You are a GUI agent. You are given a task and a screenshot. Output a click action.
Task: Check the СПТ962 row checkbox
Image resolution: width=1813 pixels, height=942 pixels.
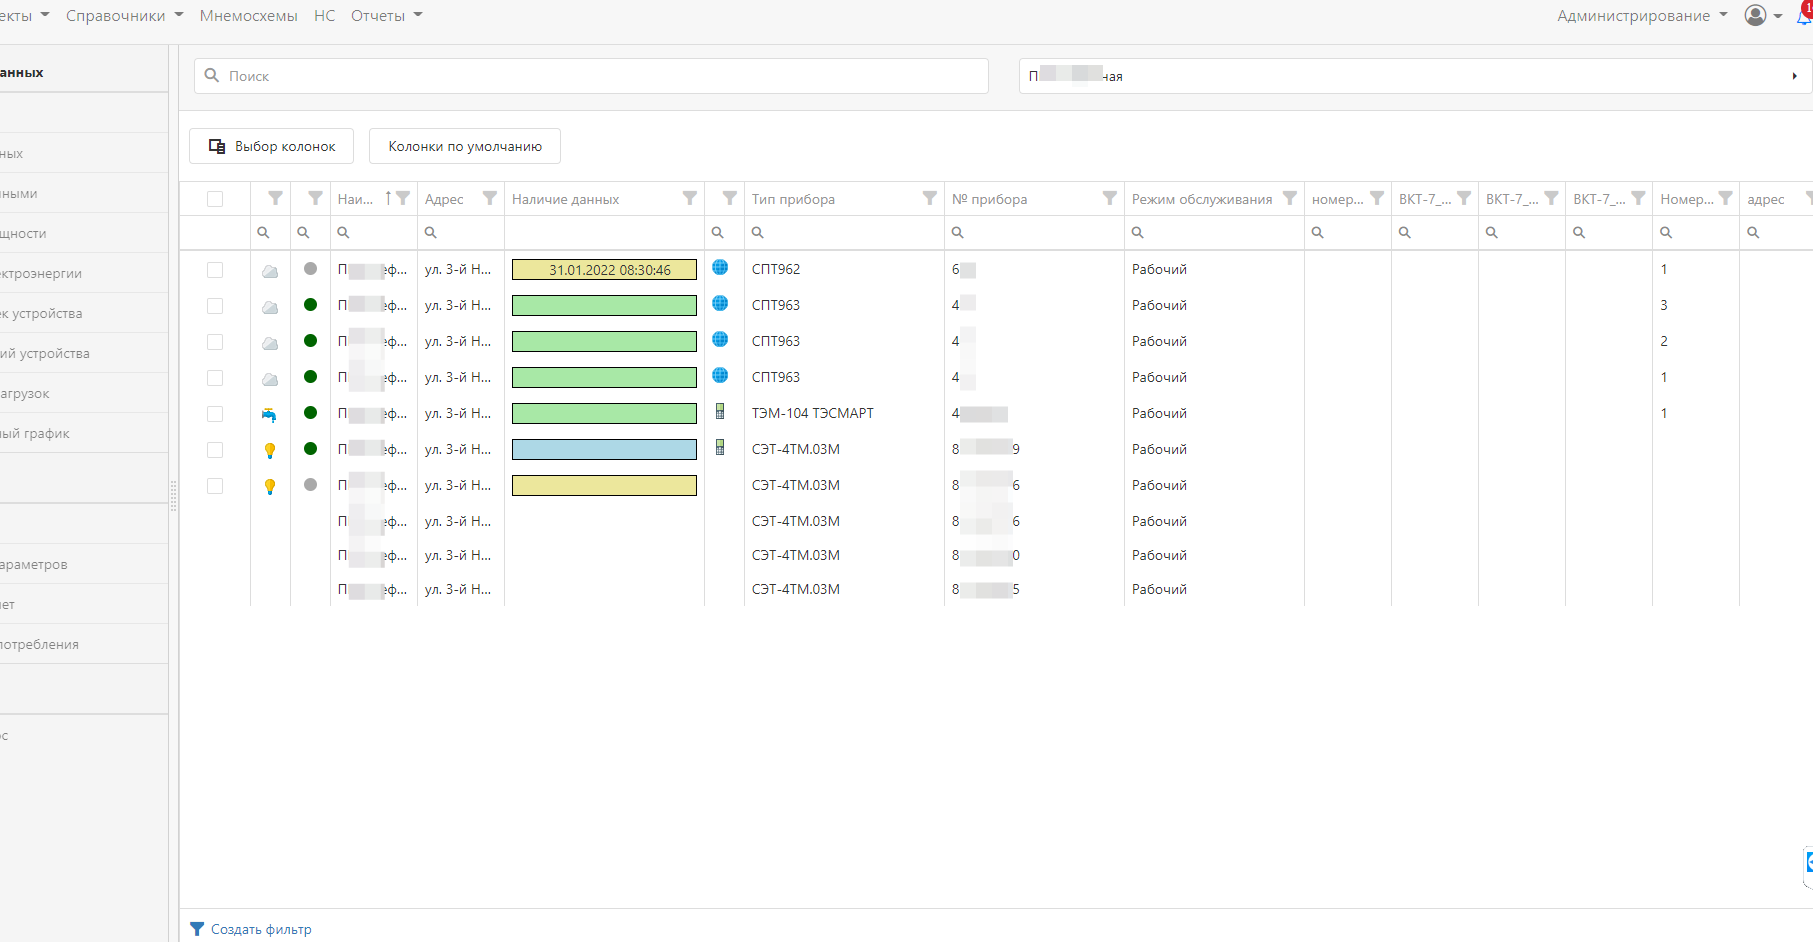[x=215, y=270]
